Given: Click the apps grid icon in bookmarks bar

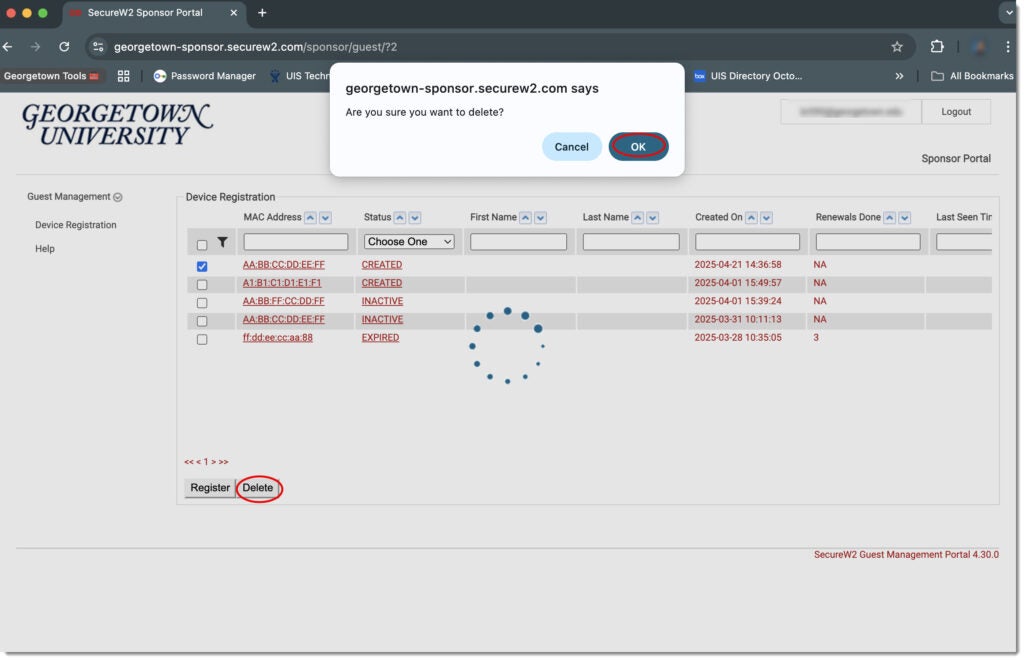Looking at the screenshot, I should click(124, 76).
